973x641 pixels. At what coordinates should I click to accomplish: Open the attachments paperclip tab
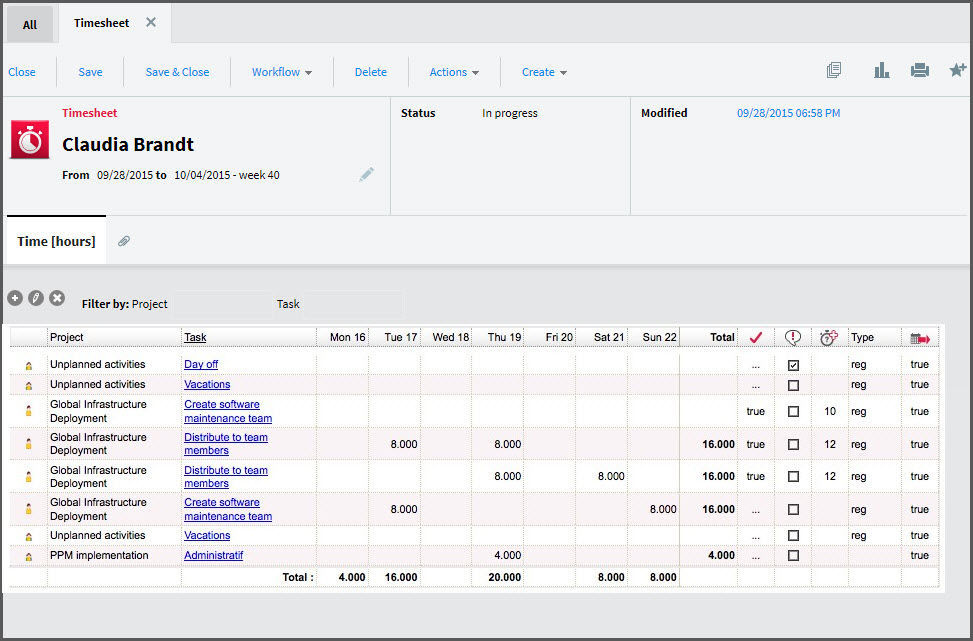pos(124,241)
